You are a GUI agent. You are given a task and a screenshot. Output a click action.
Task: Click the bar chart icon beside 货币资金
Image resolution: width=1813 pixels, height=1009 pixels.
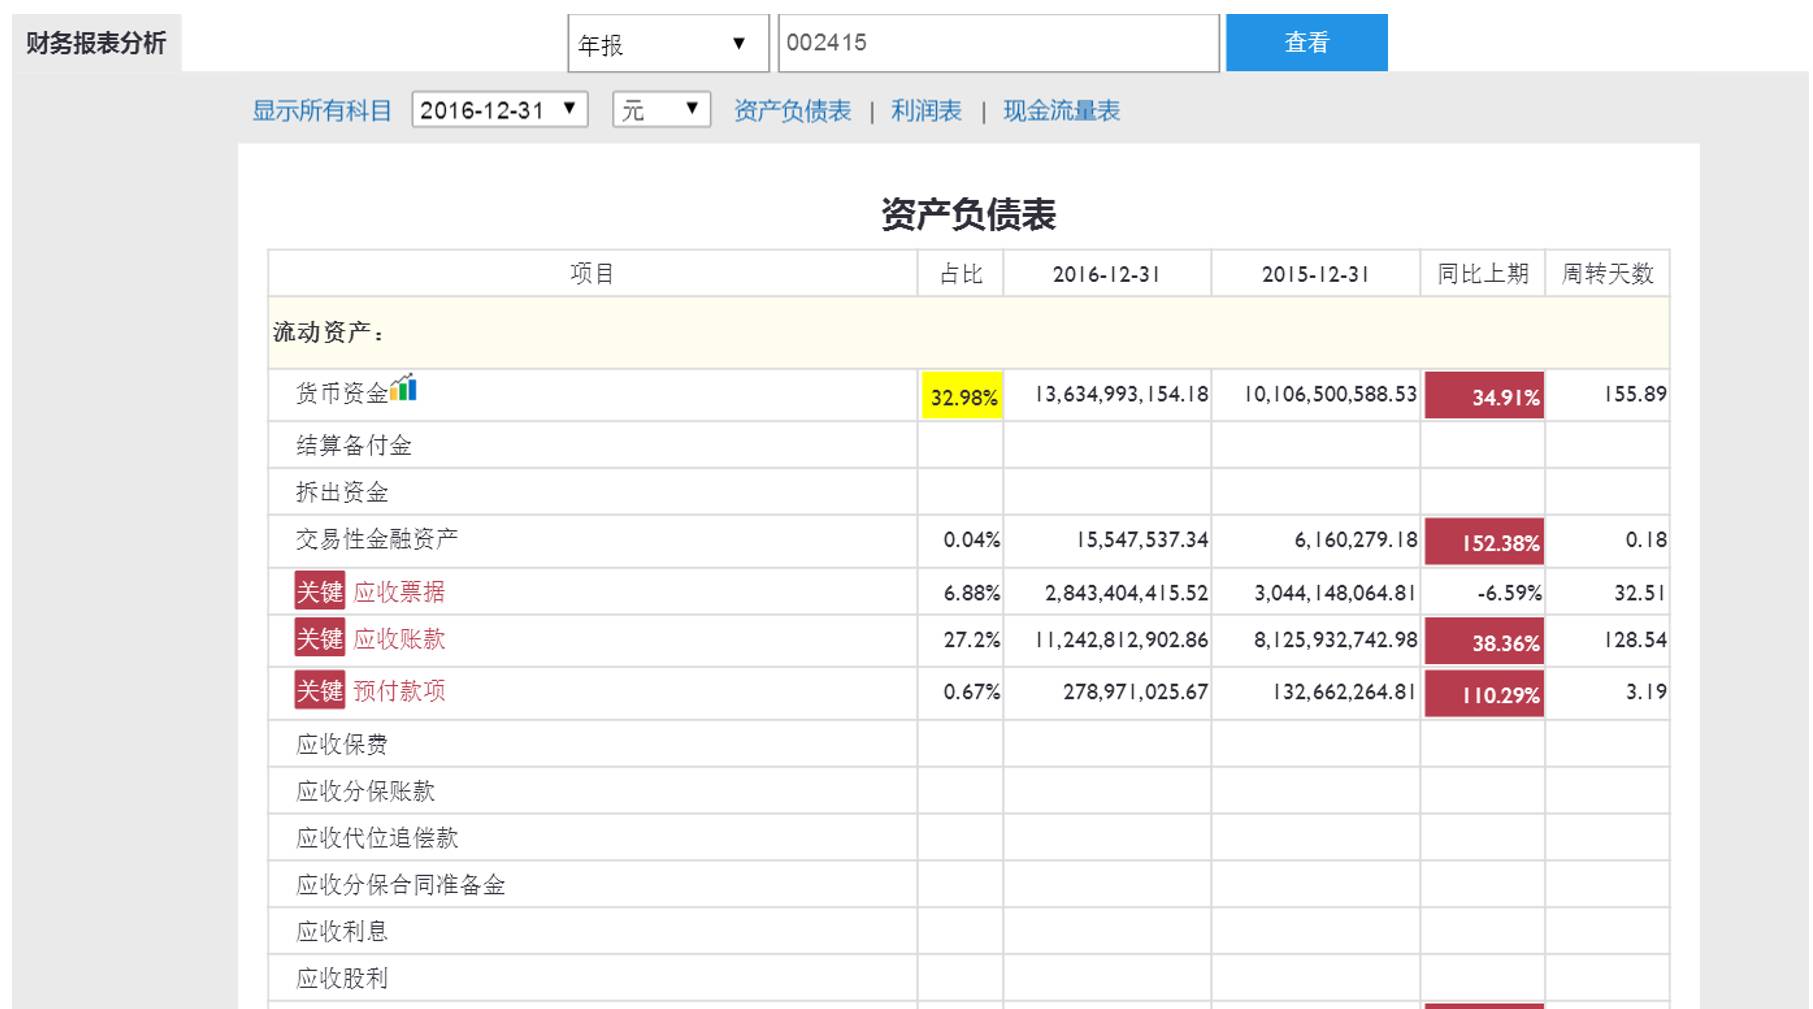point(404,388)
